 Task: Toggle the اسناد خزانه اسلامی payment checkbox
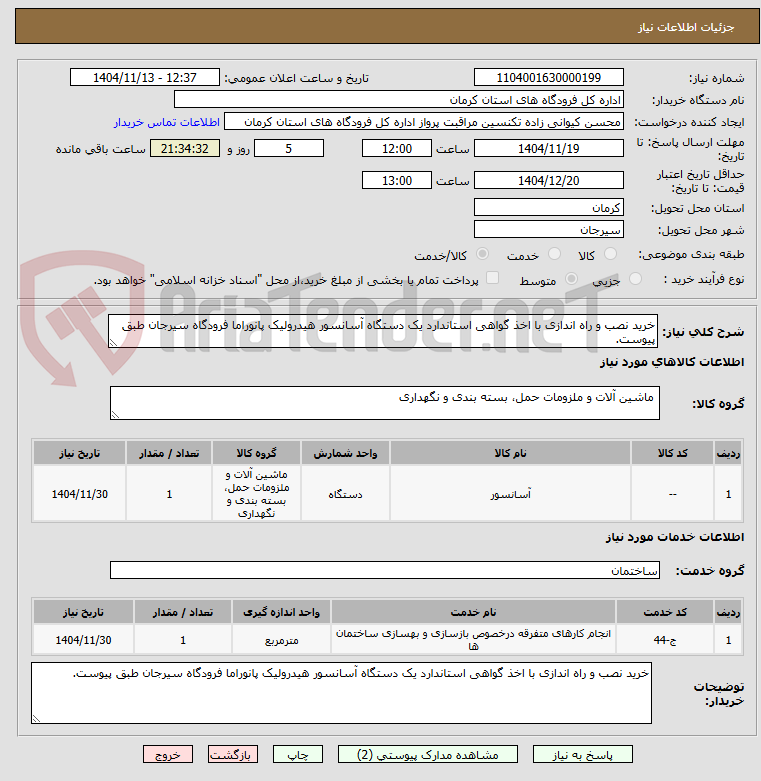click(492, 278)
